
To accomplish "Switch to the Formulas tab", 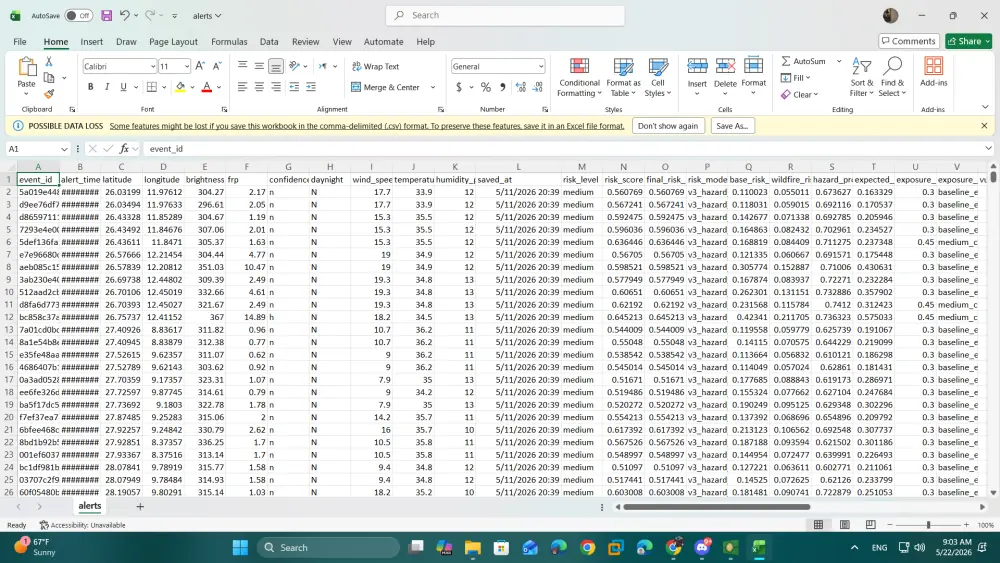I will click(229, 41).
